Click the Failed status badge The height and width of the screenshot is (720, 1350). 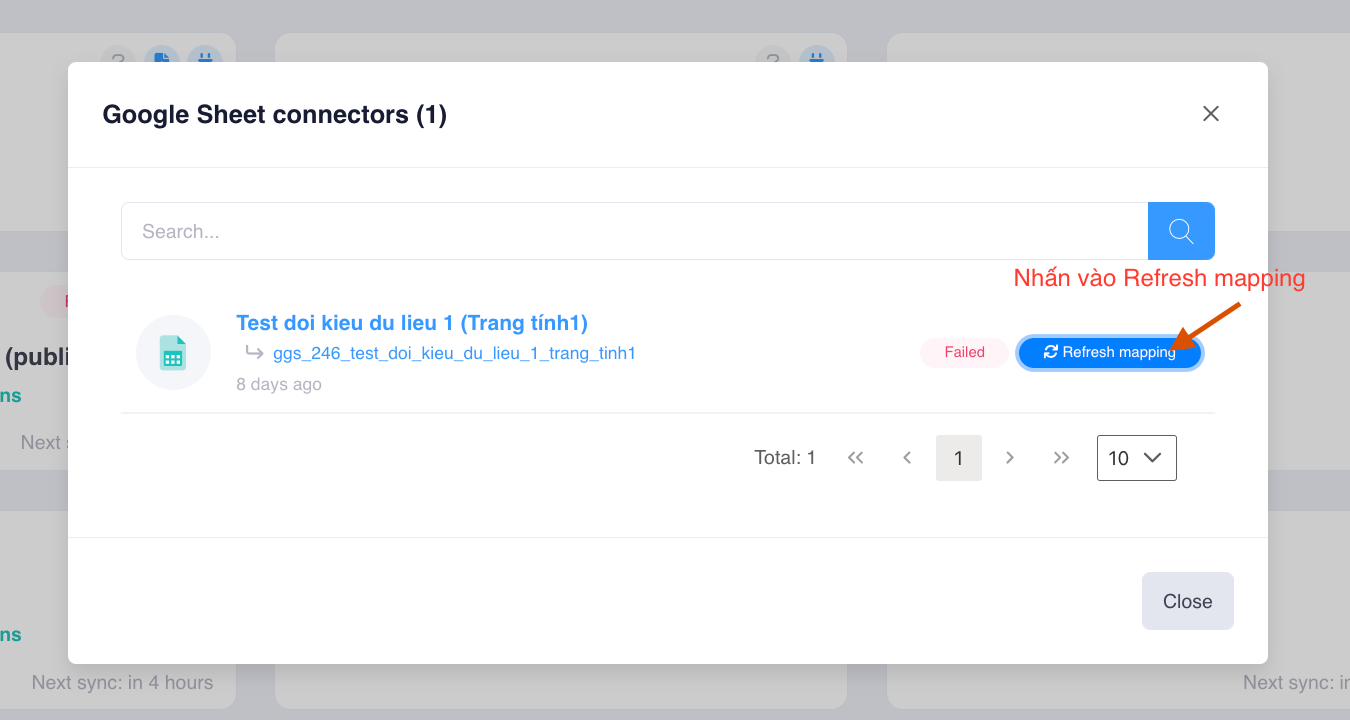point(965,352)
